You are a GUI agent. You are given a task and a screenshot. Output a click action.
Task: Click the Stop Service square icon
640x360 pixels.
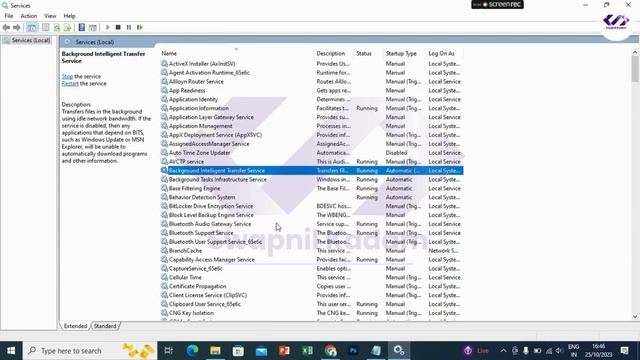(x=118, y=27)
